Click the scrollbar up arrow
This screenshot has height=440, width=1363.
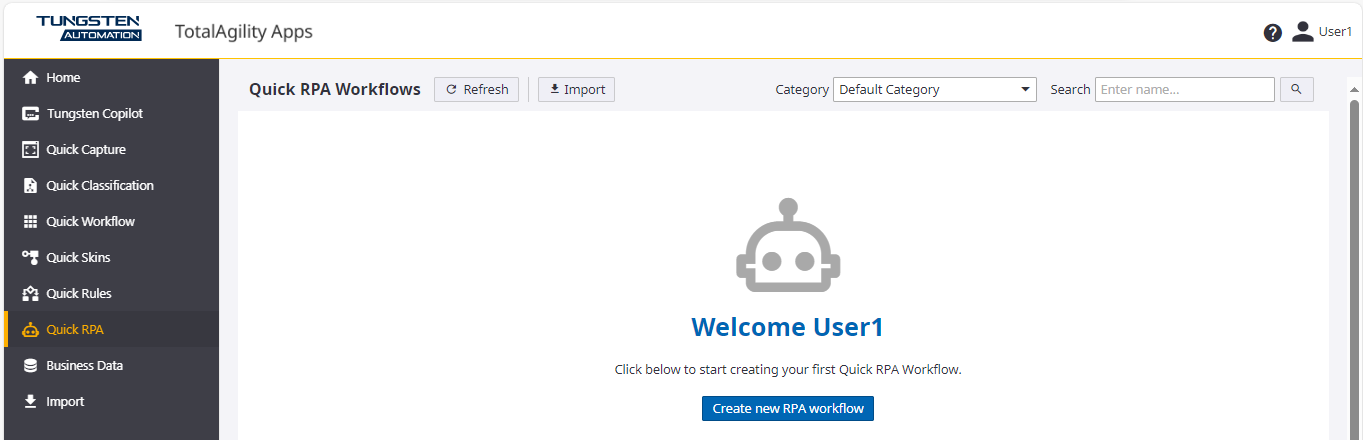click(x=1355, y=90)
